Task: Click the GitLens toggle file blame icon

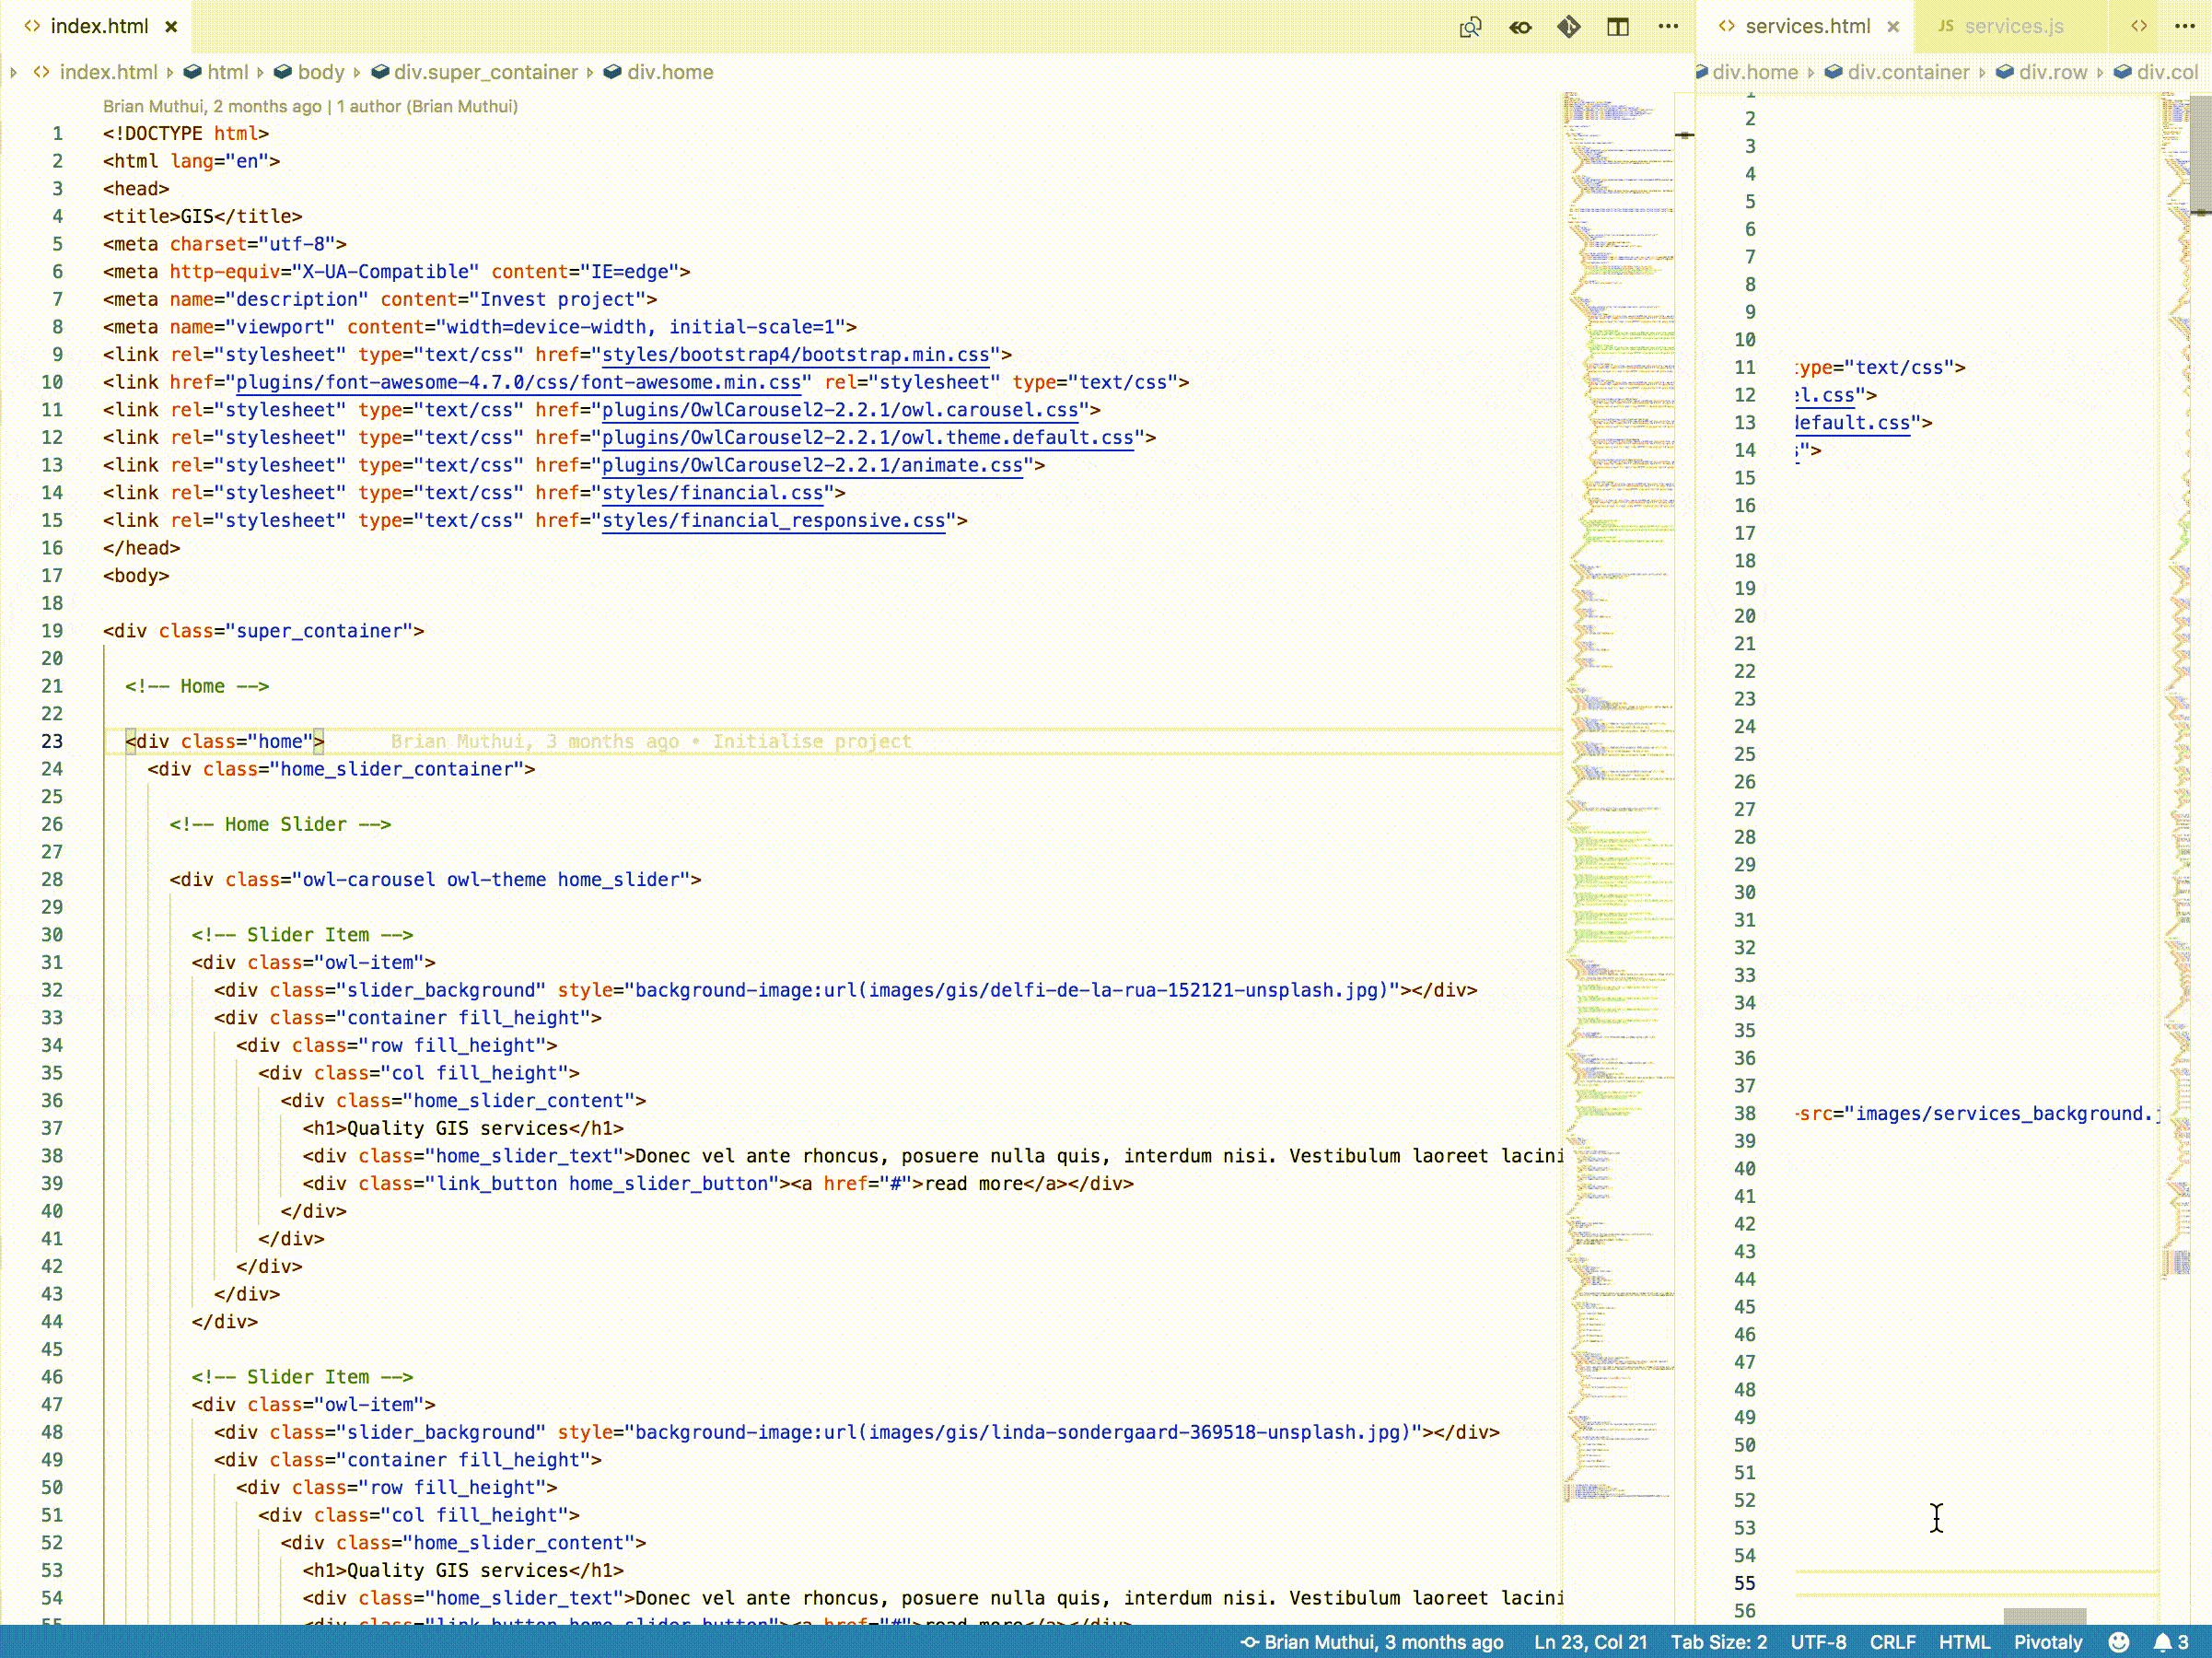Action: coord(1520,27)
